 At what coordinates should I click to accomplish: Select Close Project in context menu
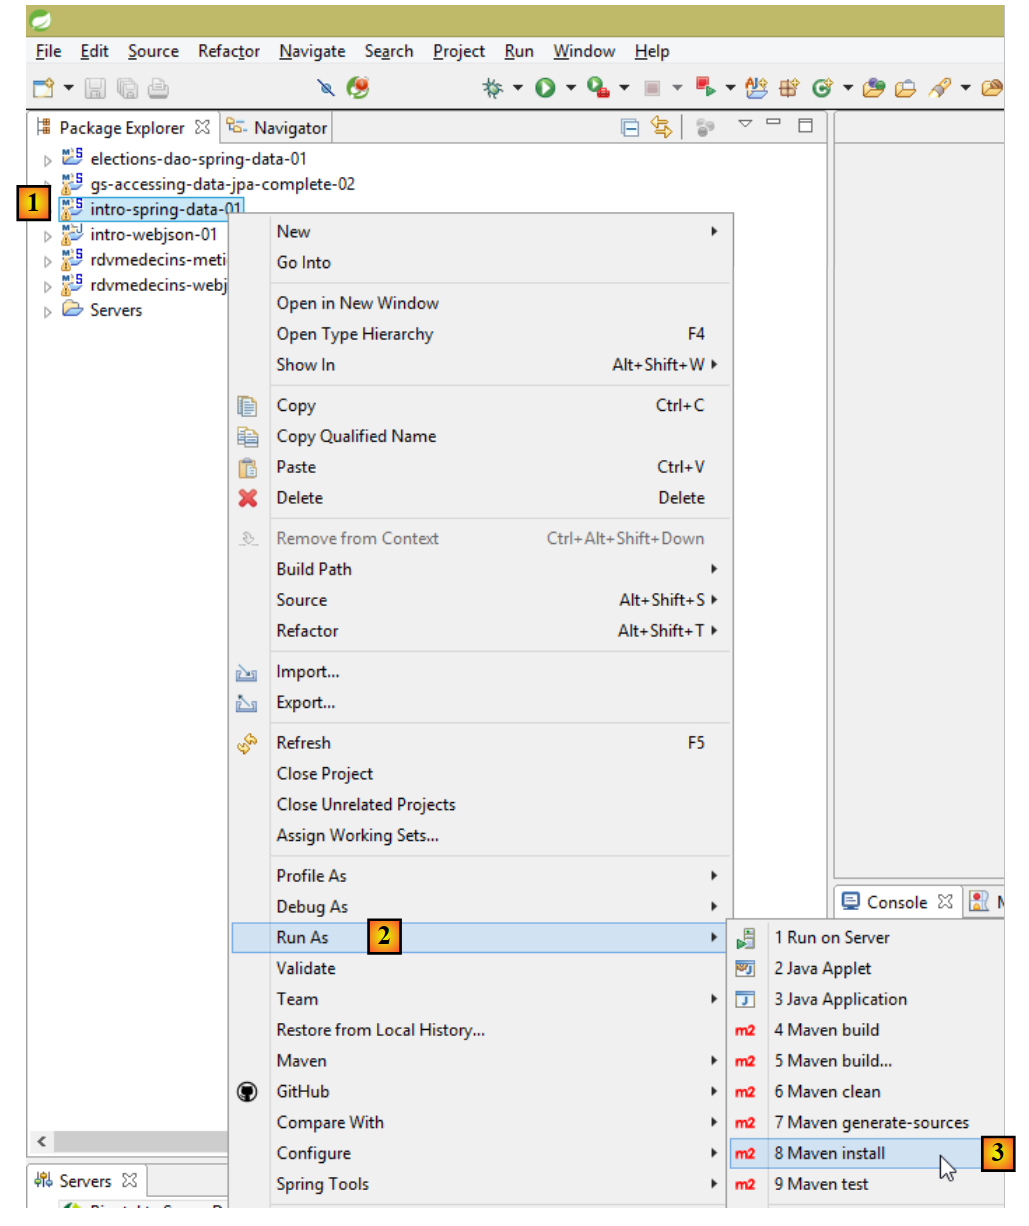(325, 774)
